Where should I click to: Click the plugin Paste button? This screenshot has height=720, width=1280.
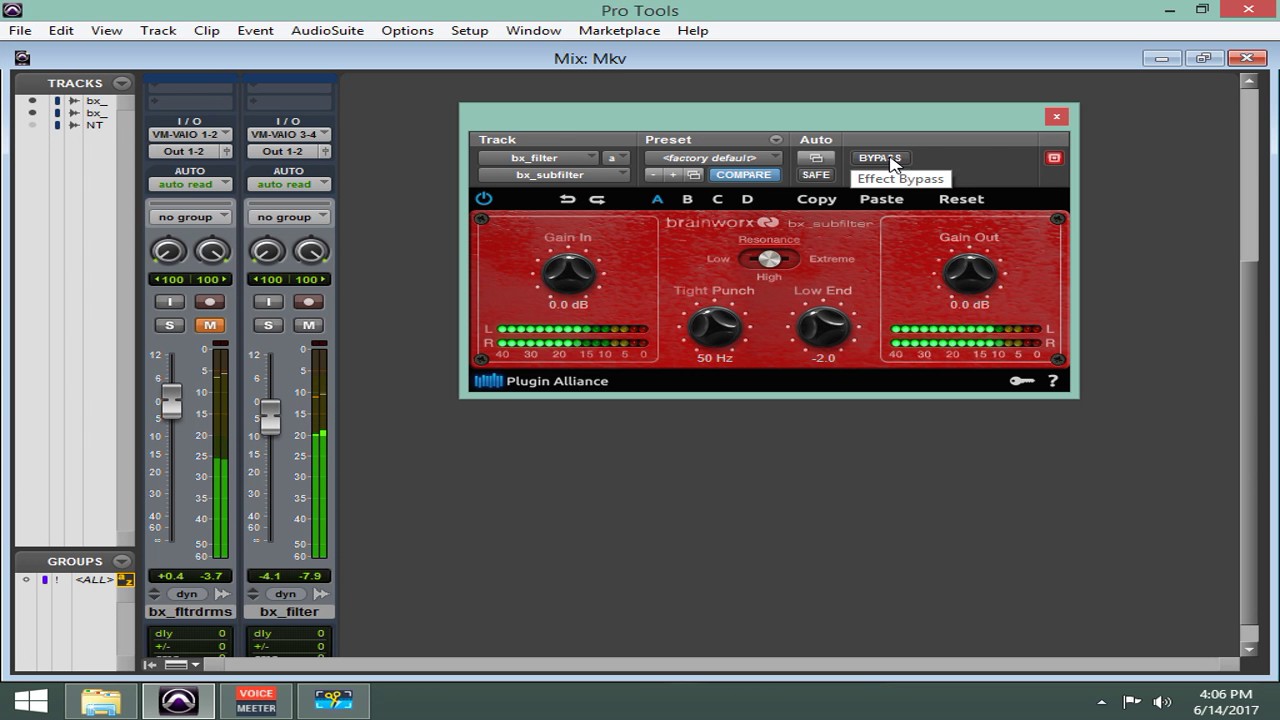click(x=881, y=199)
